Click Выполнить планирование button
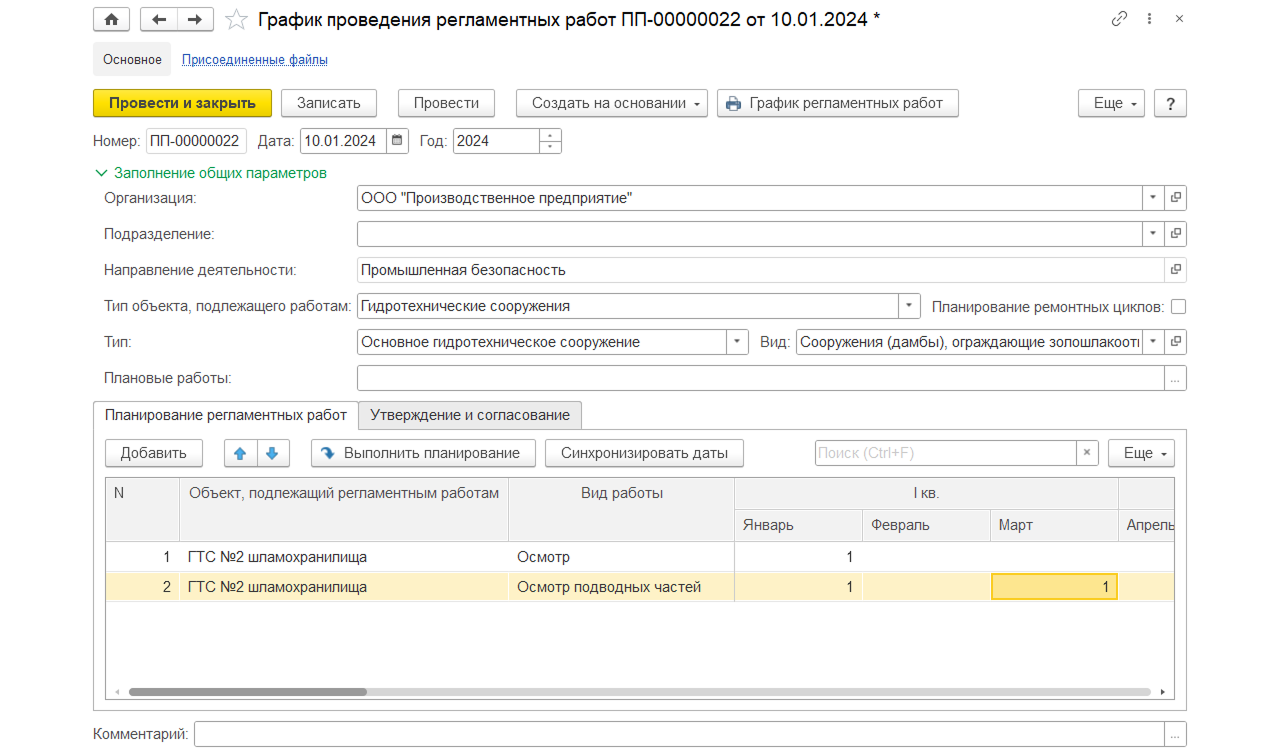 click(423, 453)
